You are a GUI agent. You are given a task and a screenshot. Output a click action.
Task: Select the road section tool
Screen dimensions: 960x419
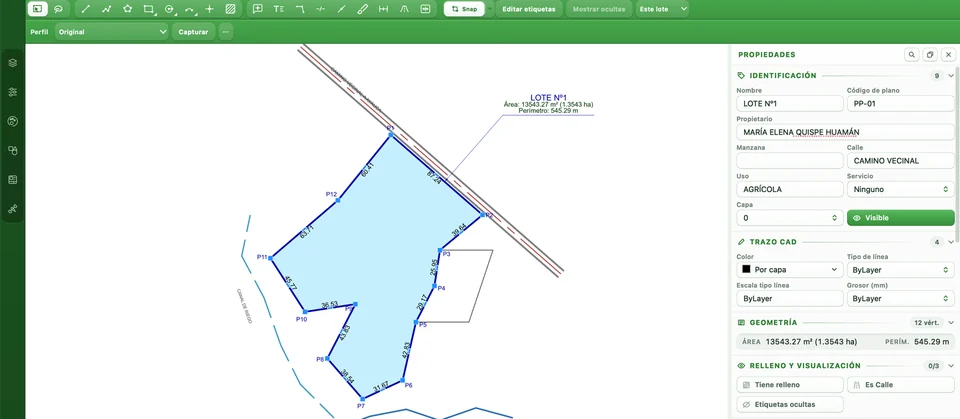pyautogui.click(x=404, y=9)
